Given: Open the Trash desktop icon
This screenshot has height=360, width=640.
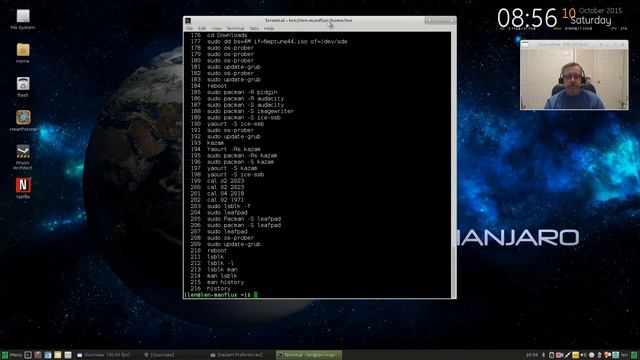Looking at the screenshot, I should [x=23, y=87].
